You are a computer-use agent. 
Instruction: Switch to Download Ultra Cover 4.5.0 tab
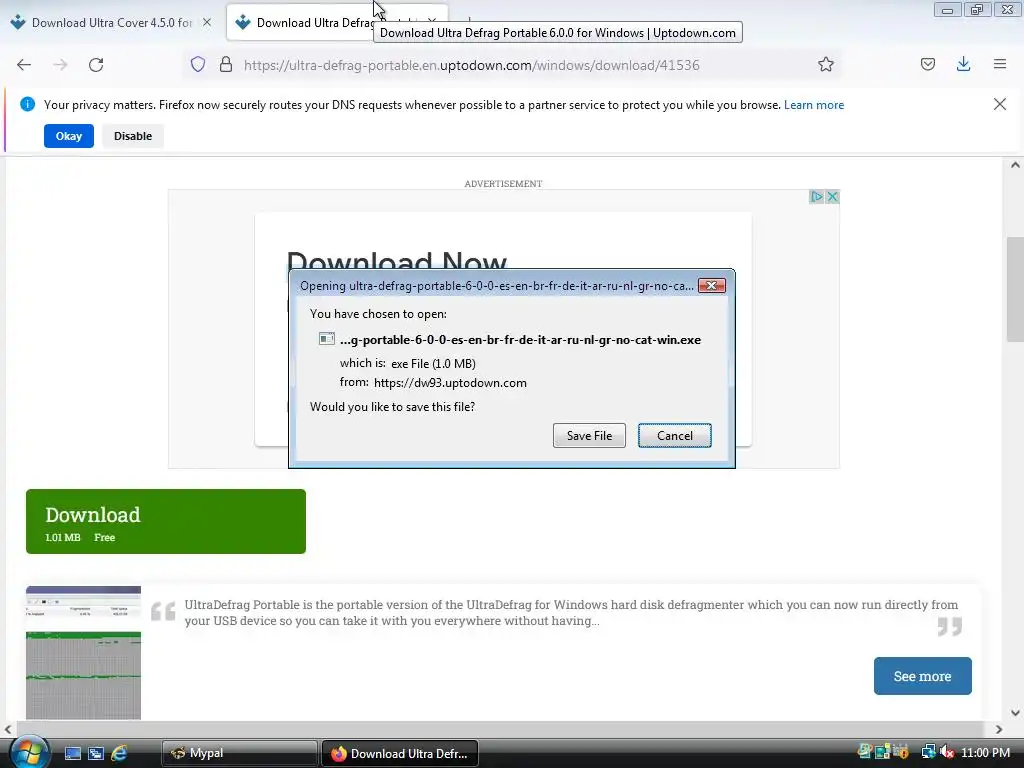point(111,23)
